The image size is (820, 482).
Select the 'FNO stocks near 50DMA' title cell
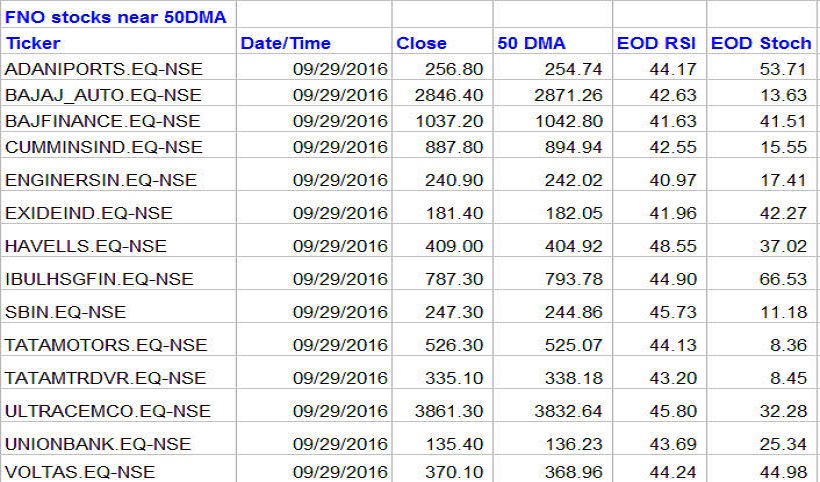click(x=116, y=17)
